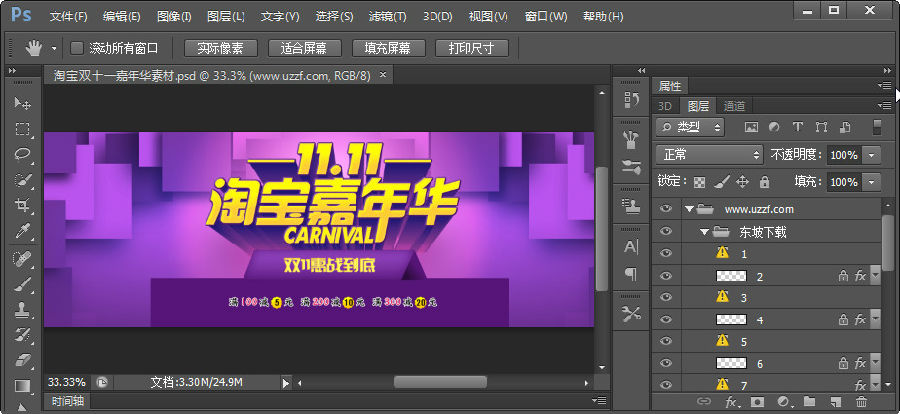Select the Move tool

(x=22, y=103)
